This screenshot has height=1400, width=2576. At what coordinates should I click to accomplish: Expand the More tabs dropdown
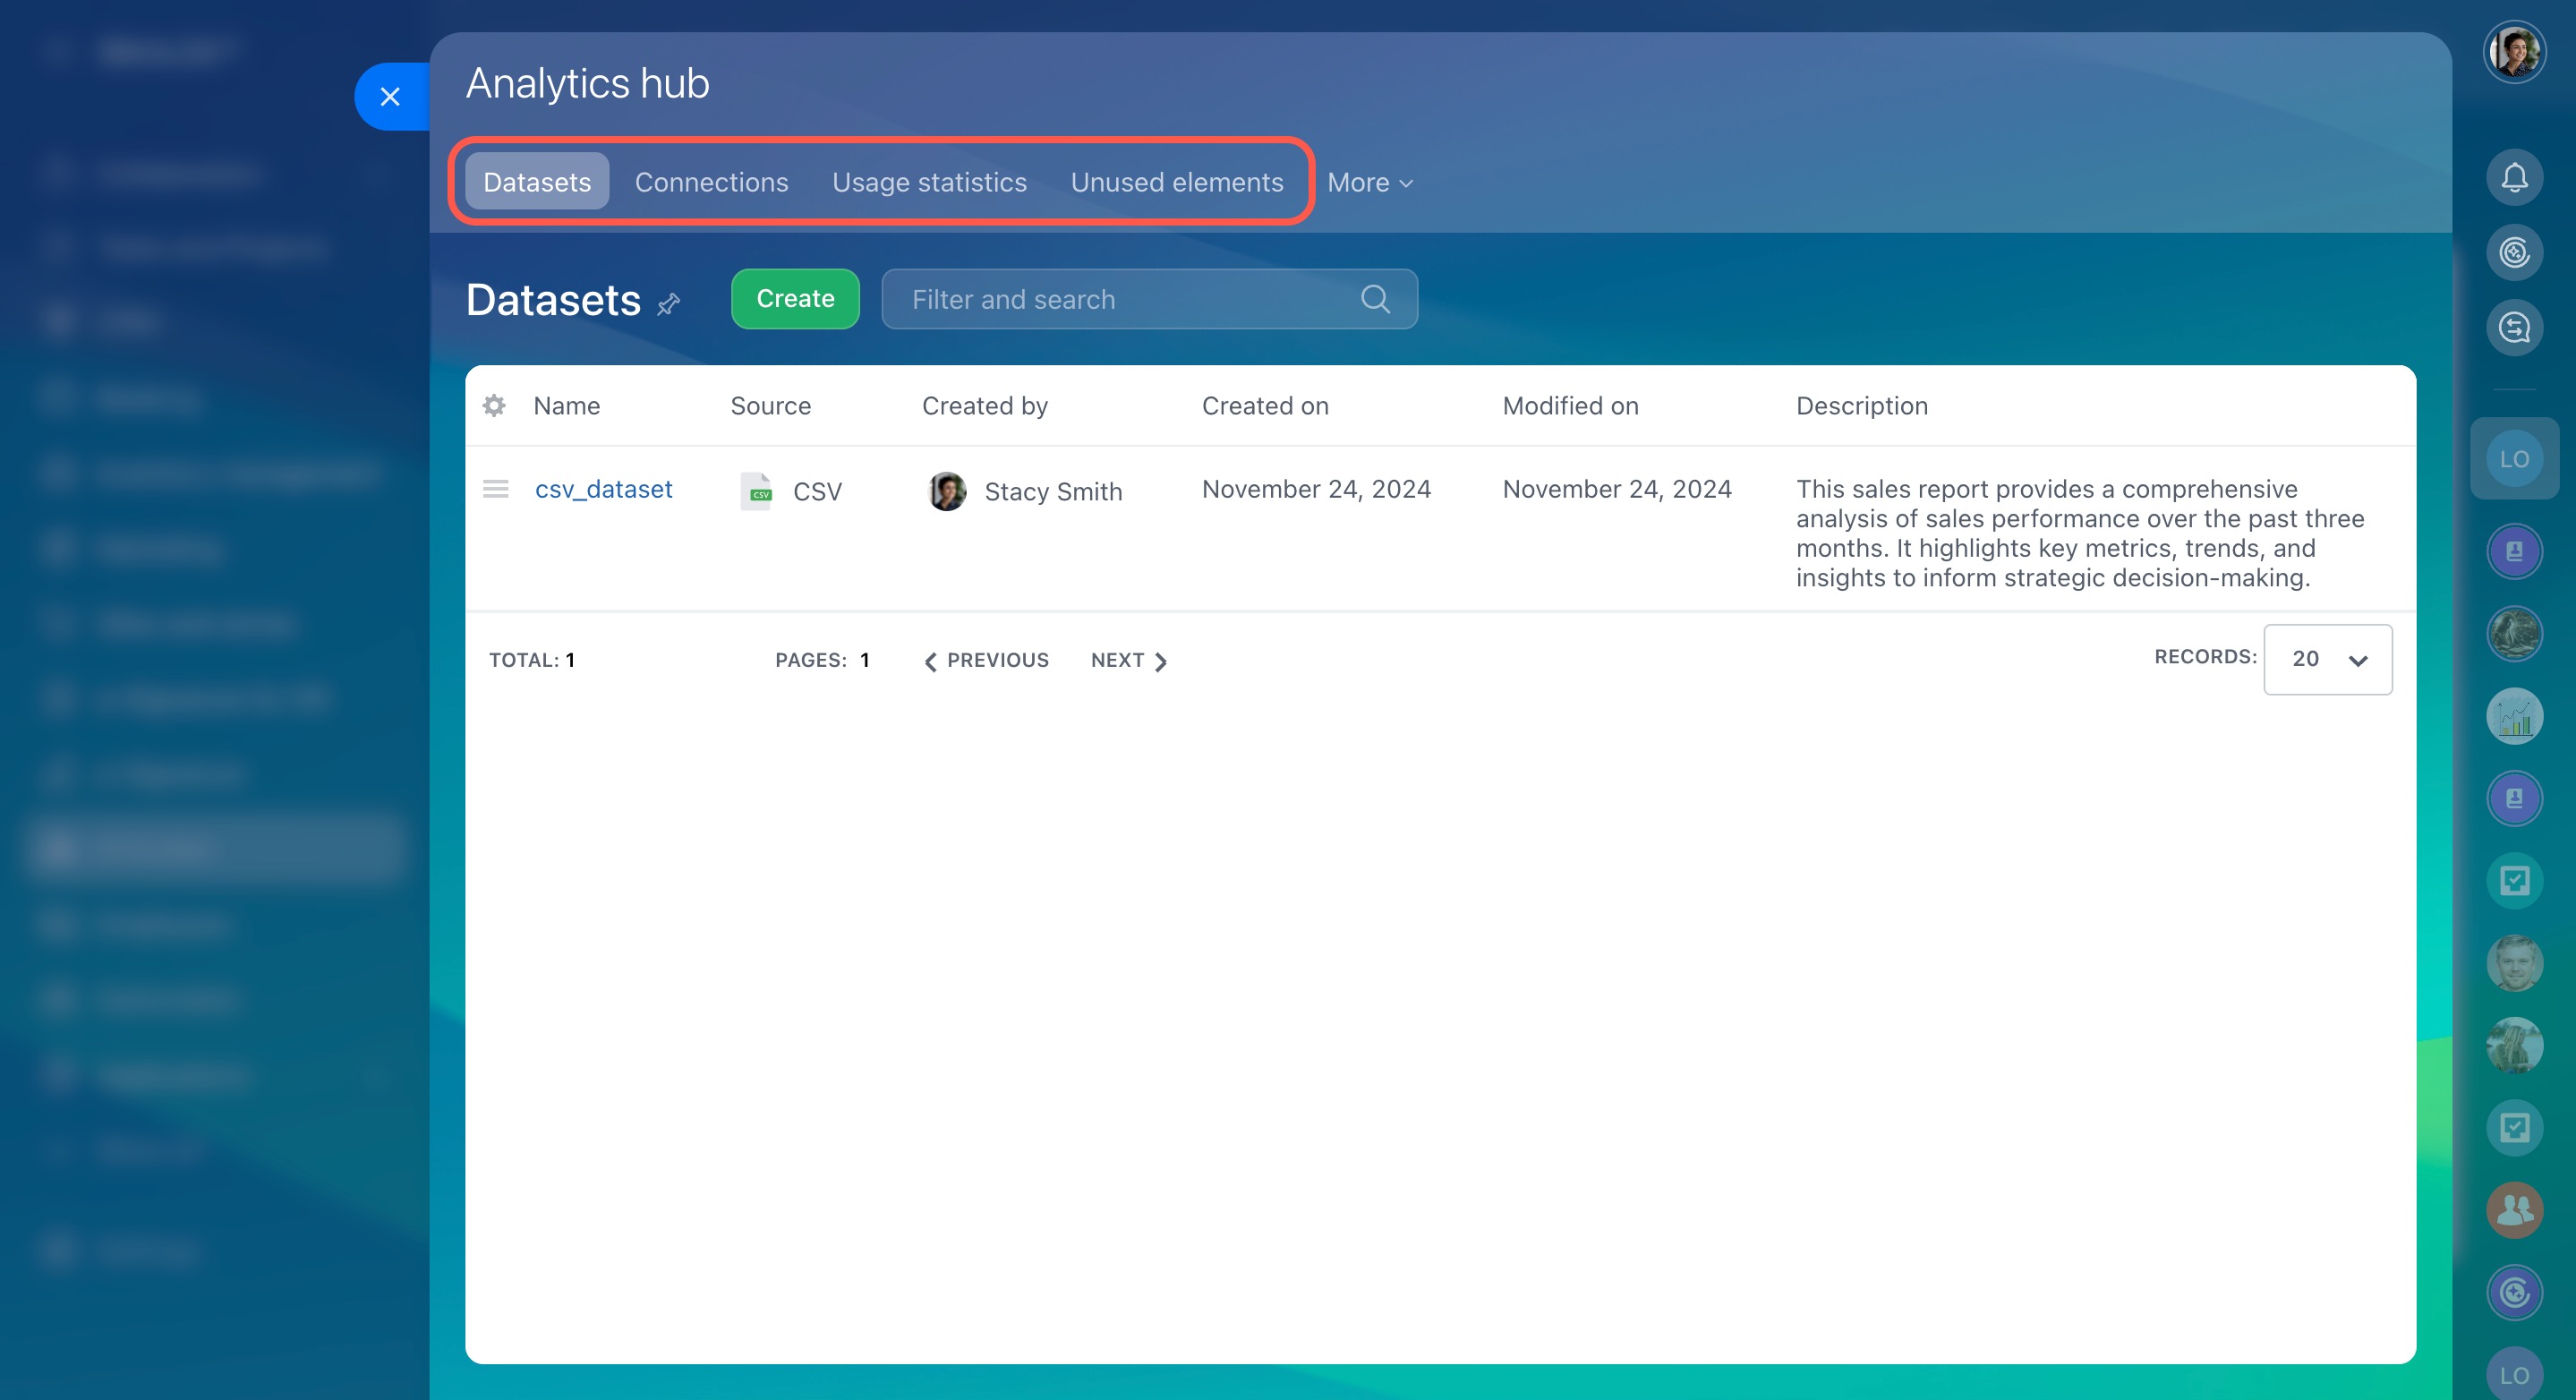coord(1369,182)
